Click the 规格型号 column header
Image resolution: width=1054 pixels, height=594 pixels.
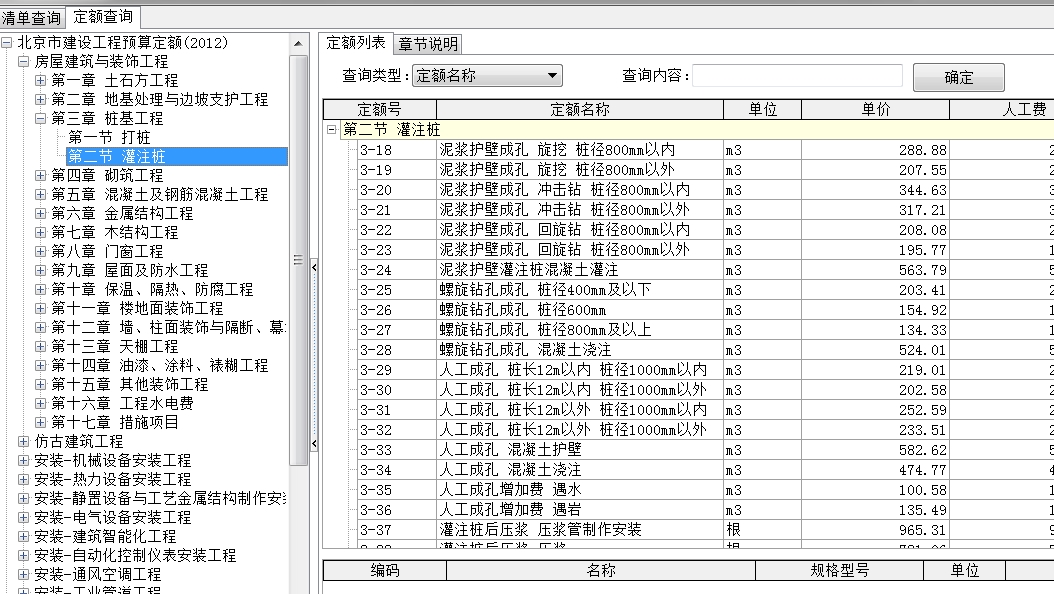point(840,570)
